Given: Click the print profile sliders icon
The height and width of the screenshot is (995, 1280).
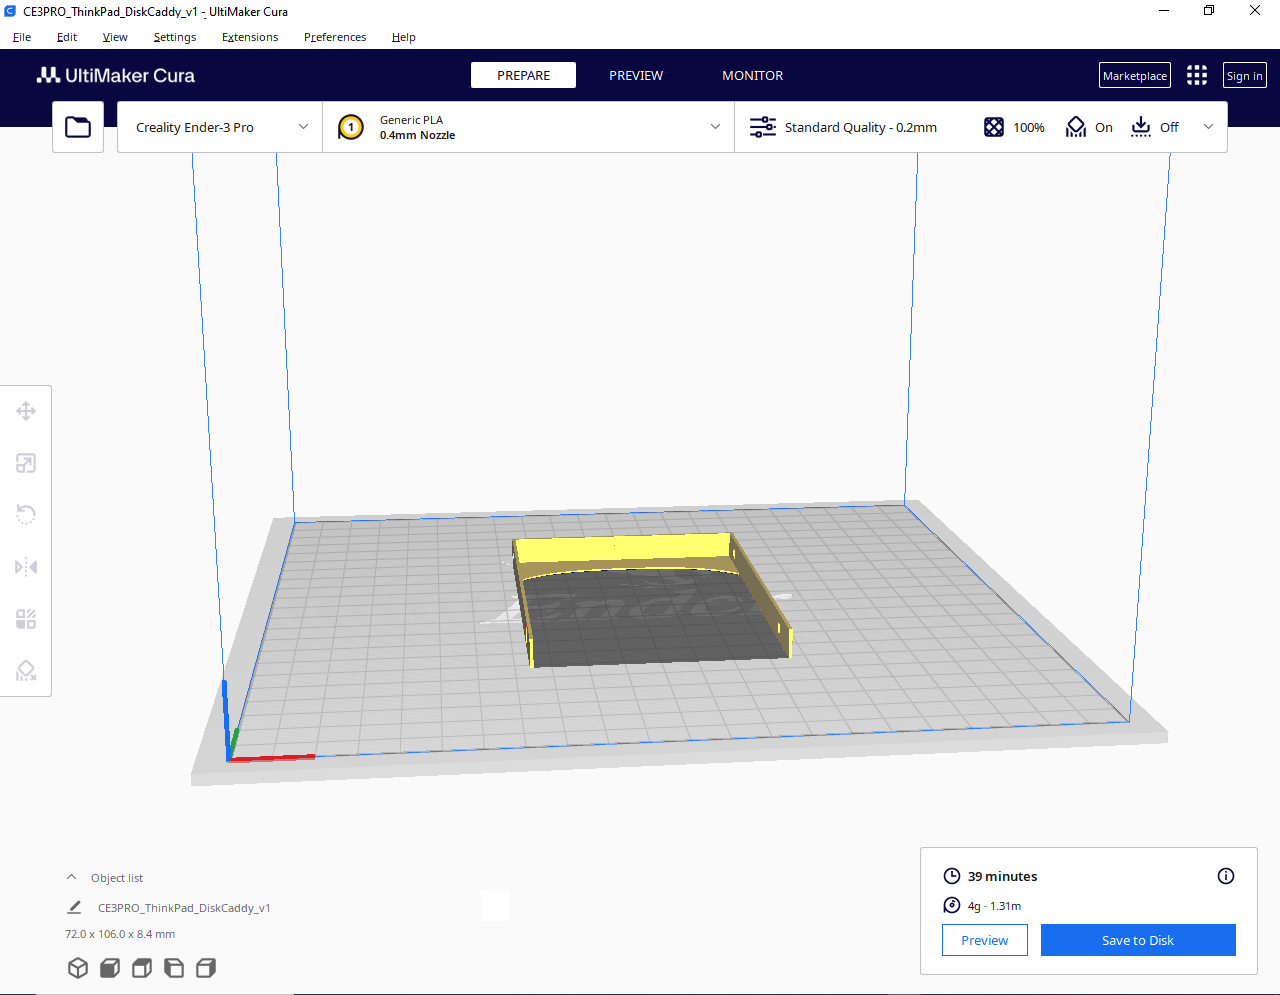Looking at the screenshot, I should pyautogui.click(x=763, y=127).
